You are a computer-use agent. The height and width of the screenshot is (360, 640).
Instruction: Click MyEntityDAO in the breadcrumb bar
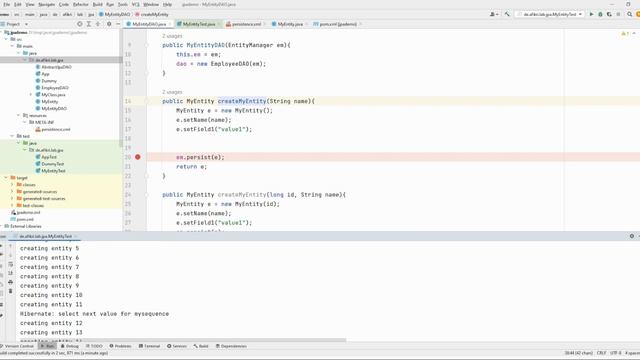[x=115, y=14]
